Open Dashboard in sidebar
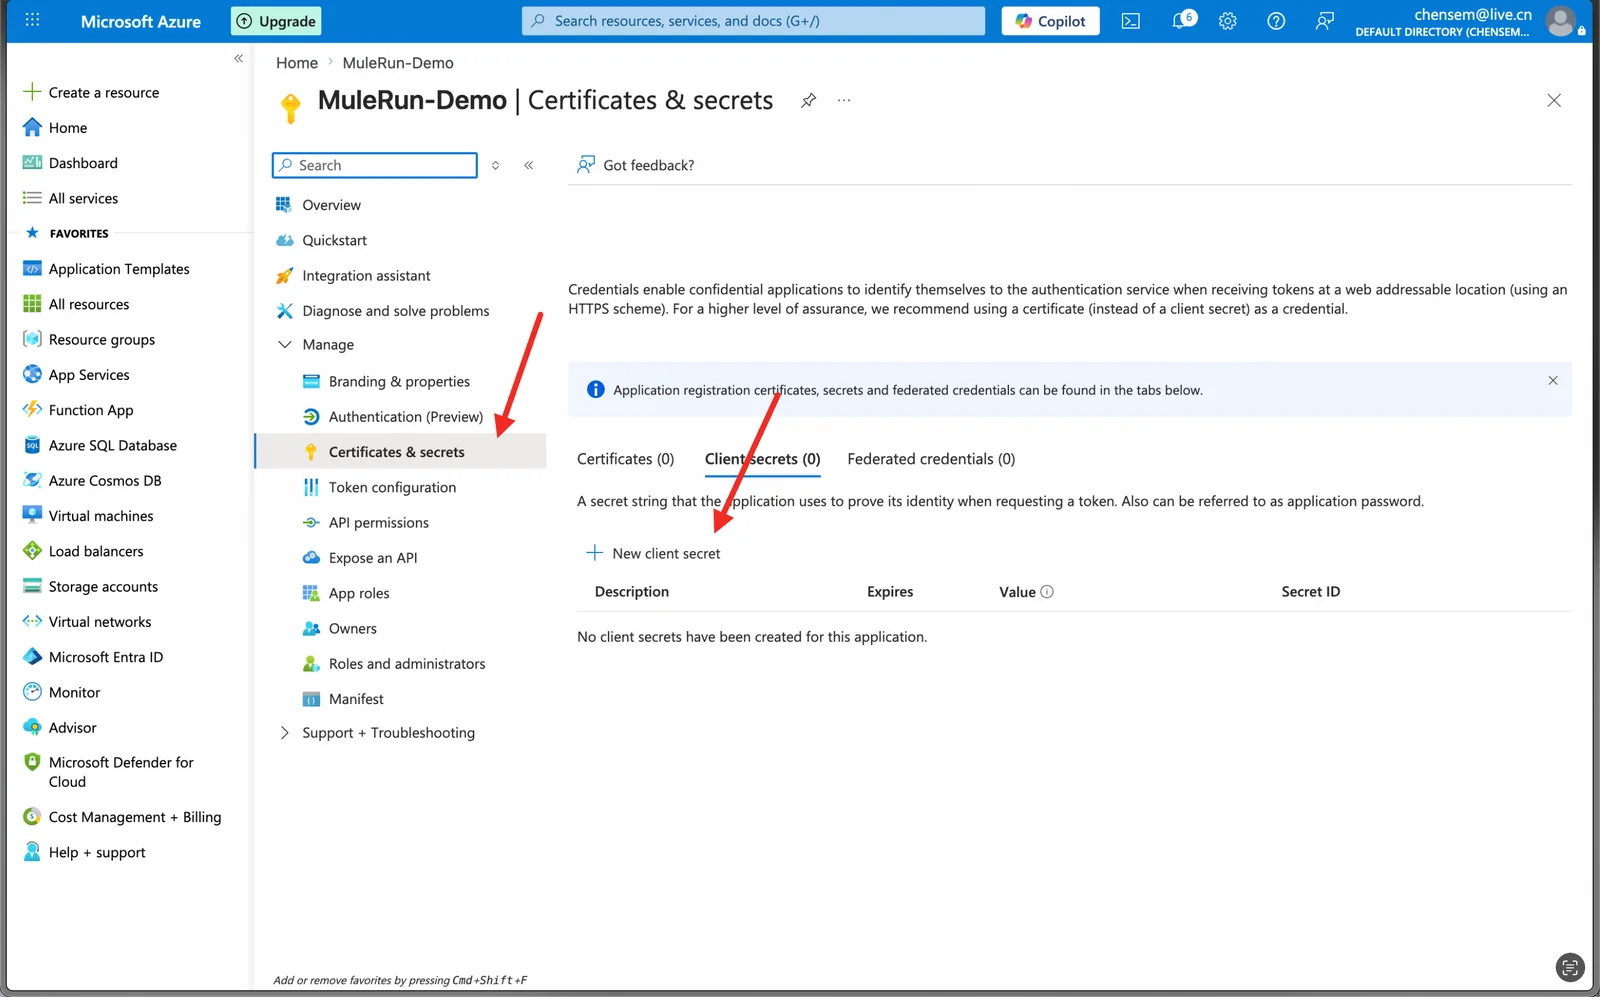Viewport: 1600px width, 997px height. [83, 163]
